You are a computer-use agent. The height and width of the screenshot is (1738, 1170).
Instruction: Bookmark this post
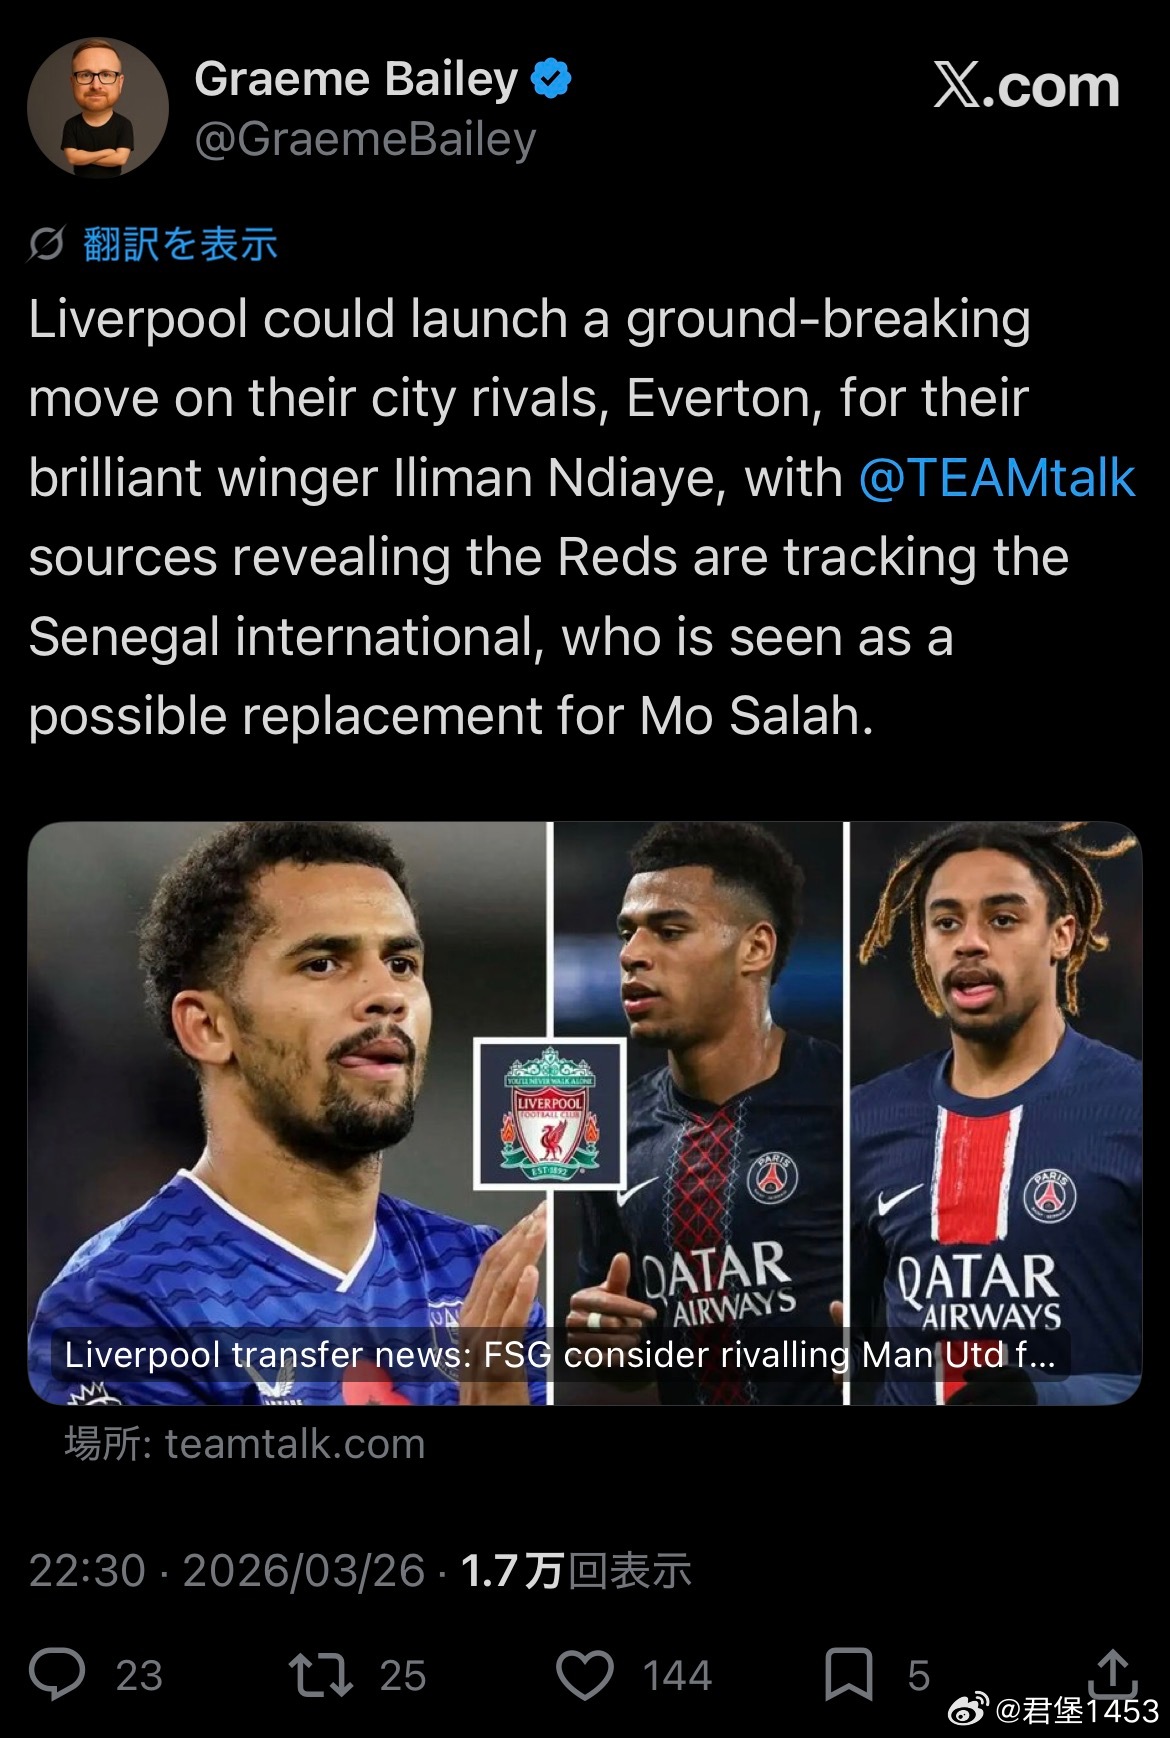pos(849,1675)
